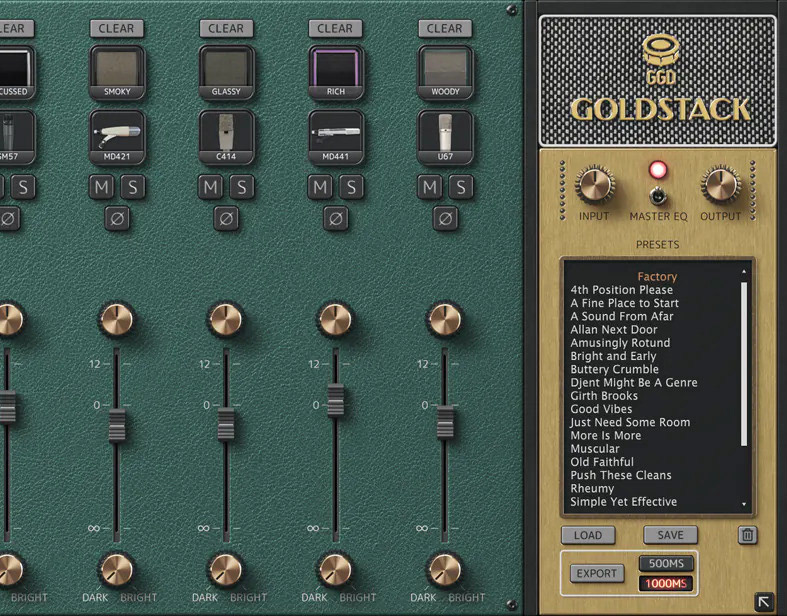The image size is (787, 616).
Task: Choose 500MS export length
Action: (x=666, y=563)
